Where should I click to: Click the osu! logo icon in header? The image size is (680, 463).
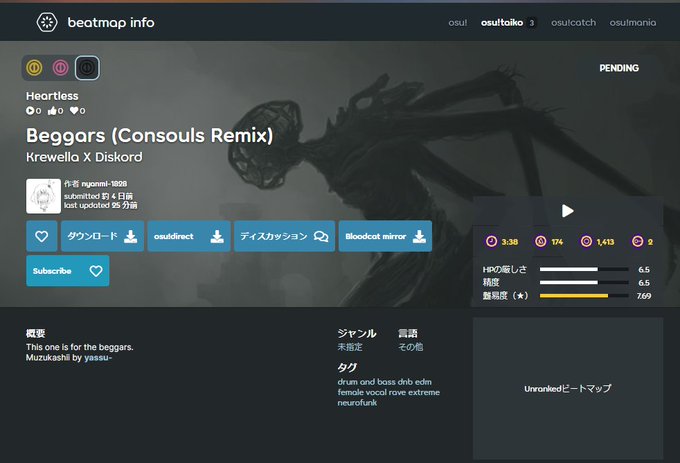47,22
